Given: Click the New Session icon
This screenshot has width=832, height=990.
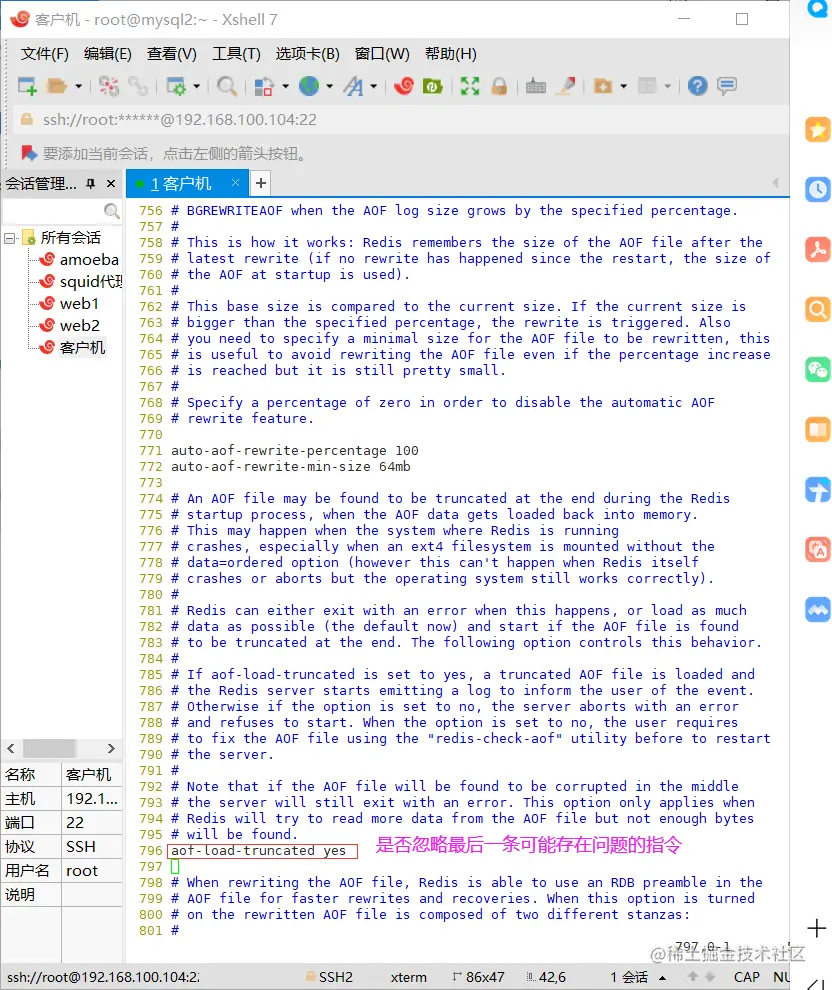Looking at the screenshot, I should 28,86.
